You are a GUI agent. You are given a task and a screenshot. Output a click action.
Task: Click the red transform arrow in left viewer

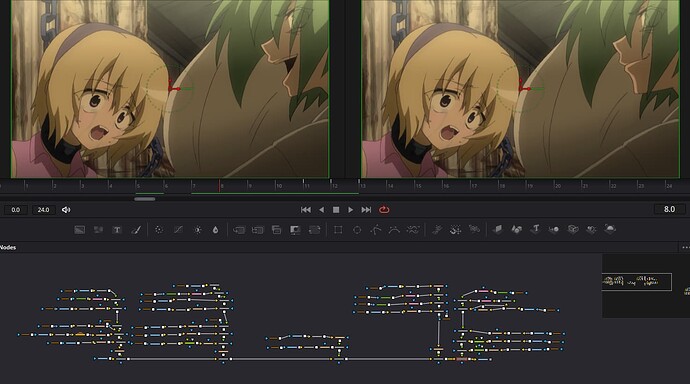click(174, 88)
